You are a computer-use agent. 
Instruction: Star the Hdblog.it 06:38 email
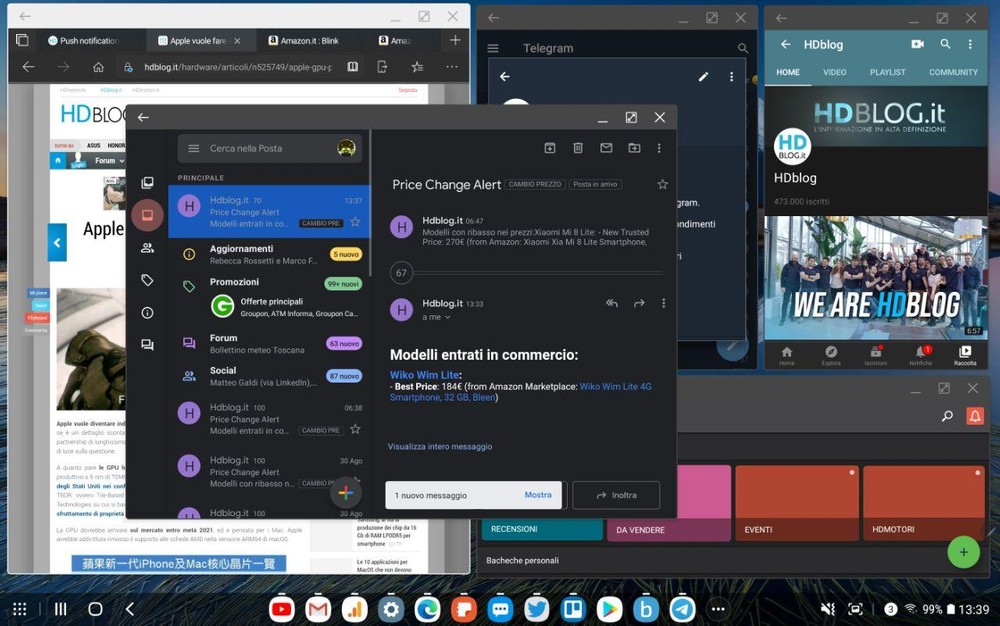355,429
